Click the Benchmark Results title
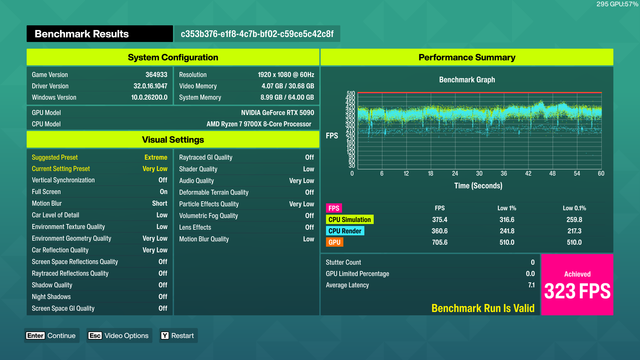 coord(82,34)
